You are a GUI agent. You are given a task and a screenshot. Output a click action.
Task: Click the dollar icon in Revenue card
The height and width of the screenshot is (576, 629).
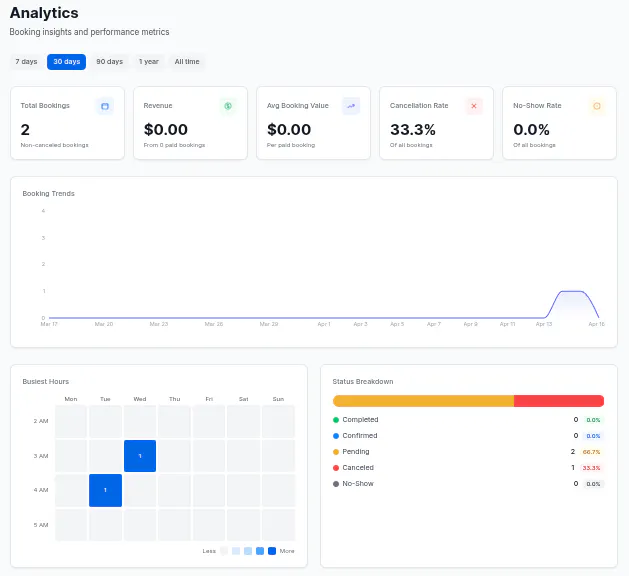(228, 106)
